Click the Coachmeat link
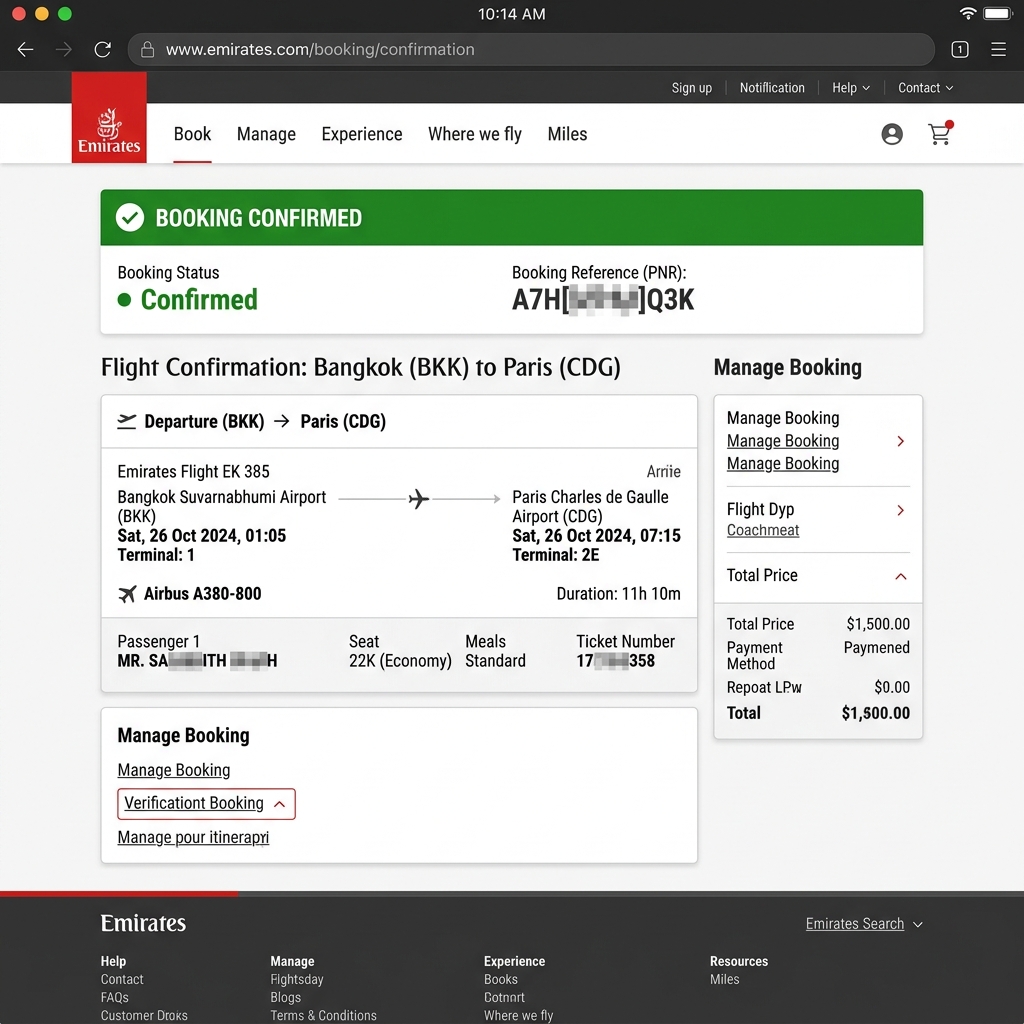The height and width of the screenshot is (1024, 1024). click(x=763, y=530)
